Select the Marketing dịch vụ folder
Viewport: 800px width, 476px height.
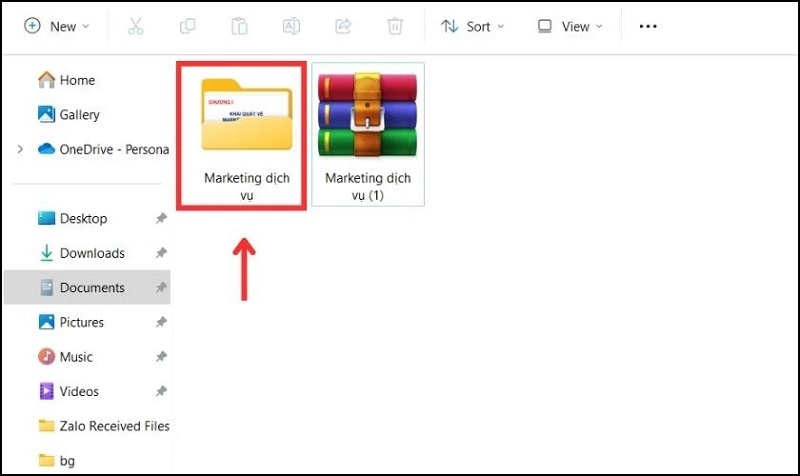[x=245, y=135]
